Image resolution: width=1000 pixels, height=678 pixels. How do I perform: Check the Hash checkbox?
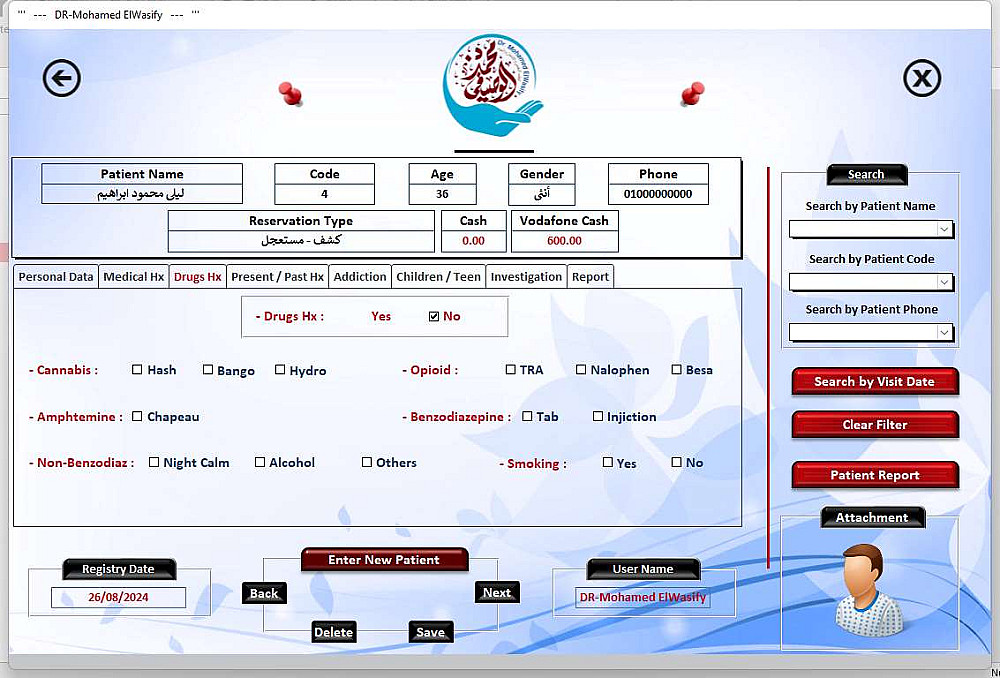point(137,369)
